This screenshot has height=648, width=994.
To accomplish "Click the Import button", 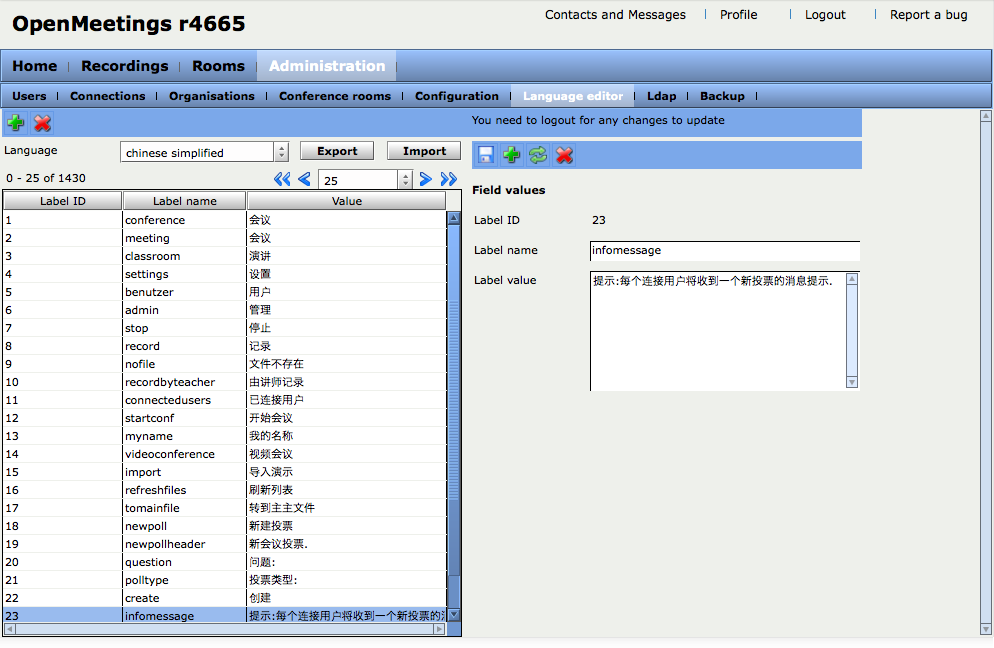I will pos(424,151).
